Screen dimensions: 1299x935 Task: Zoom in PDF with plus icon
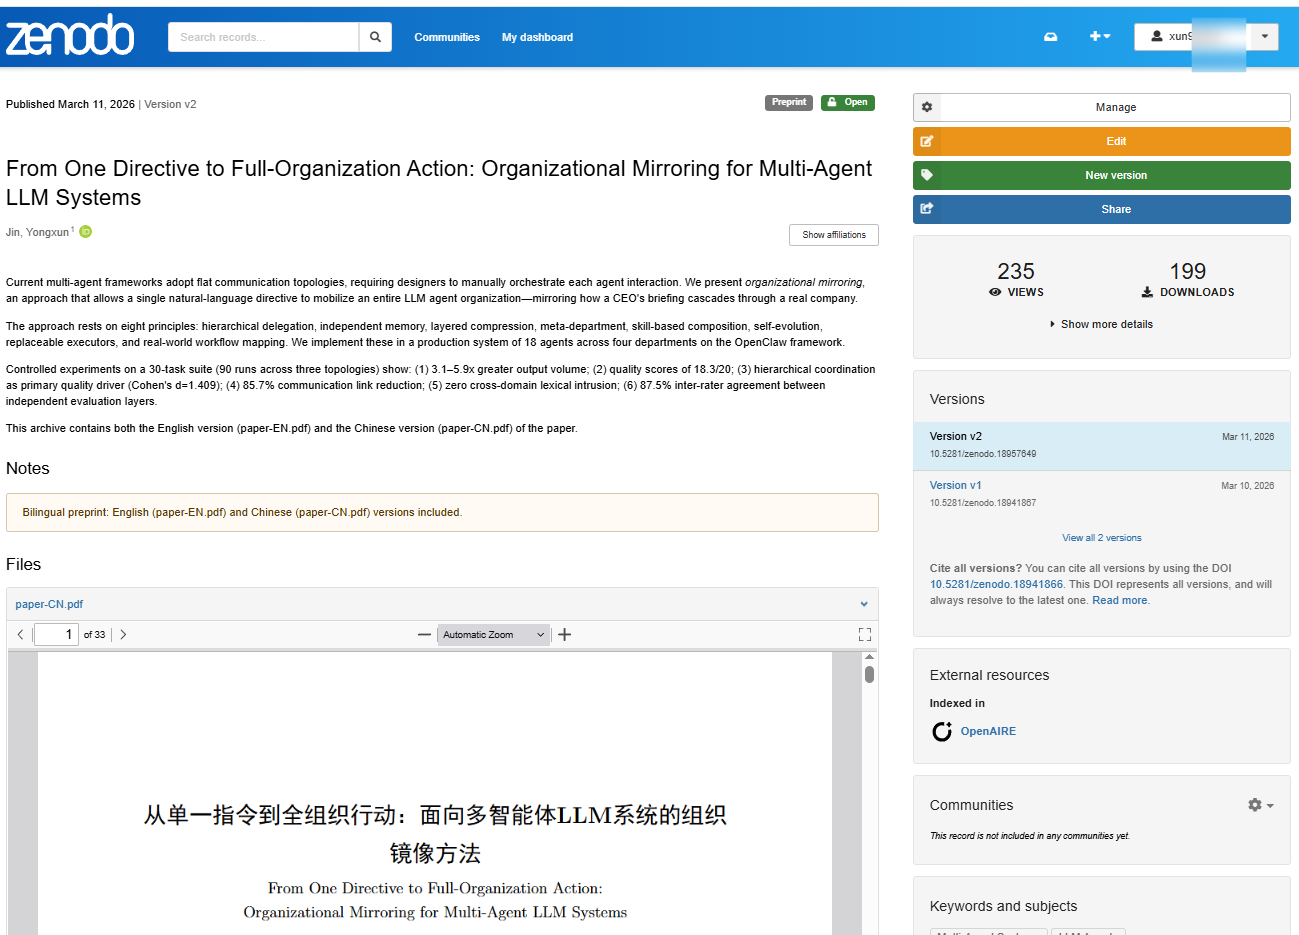coord(564,635)
